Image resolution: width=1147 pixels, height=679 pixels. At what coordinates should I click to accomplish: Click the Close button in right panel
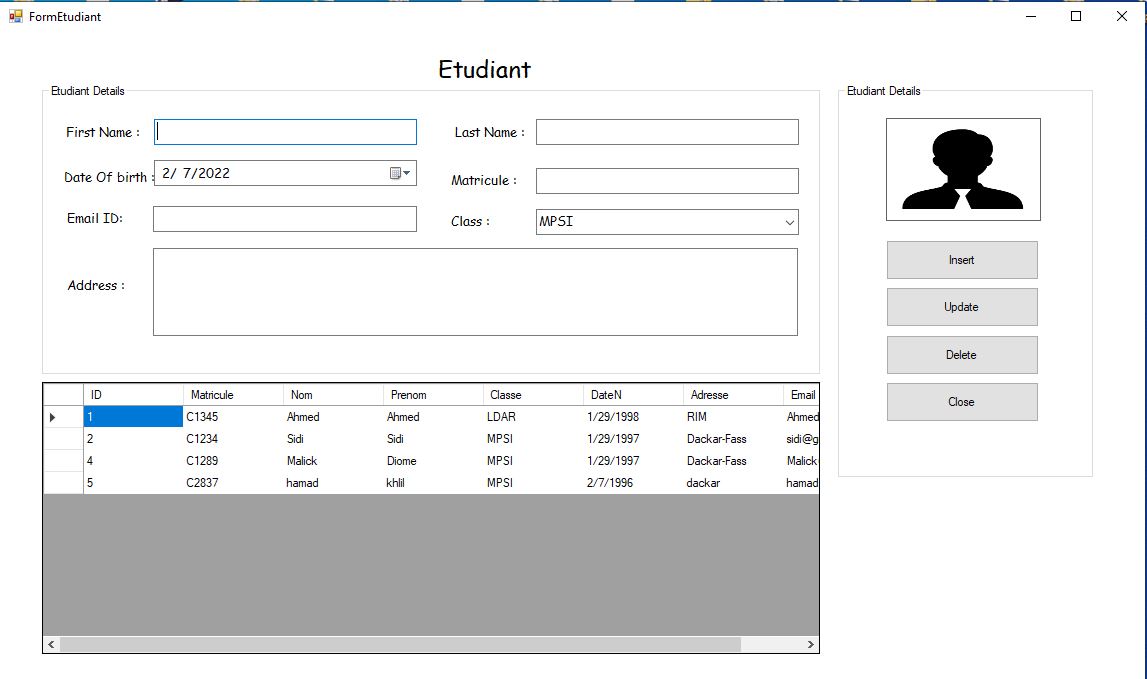click(962, 402)
